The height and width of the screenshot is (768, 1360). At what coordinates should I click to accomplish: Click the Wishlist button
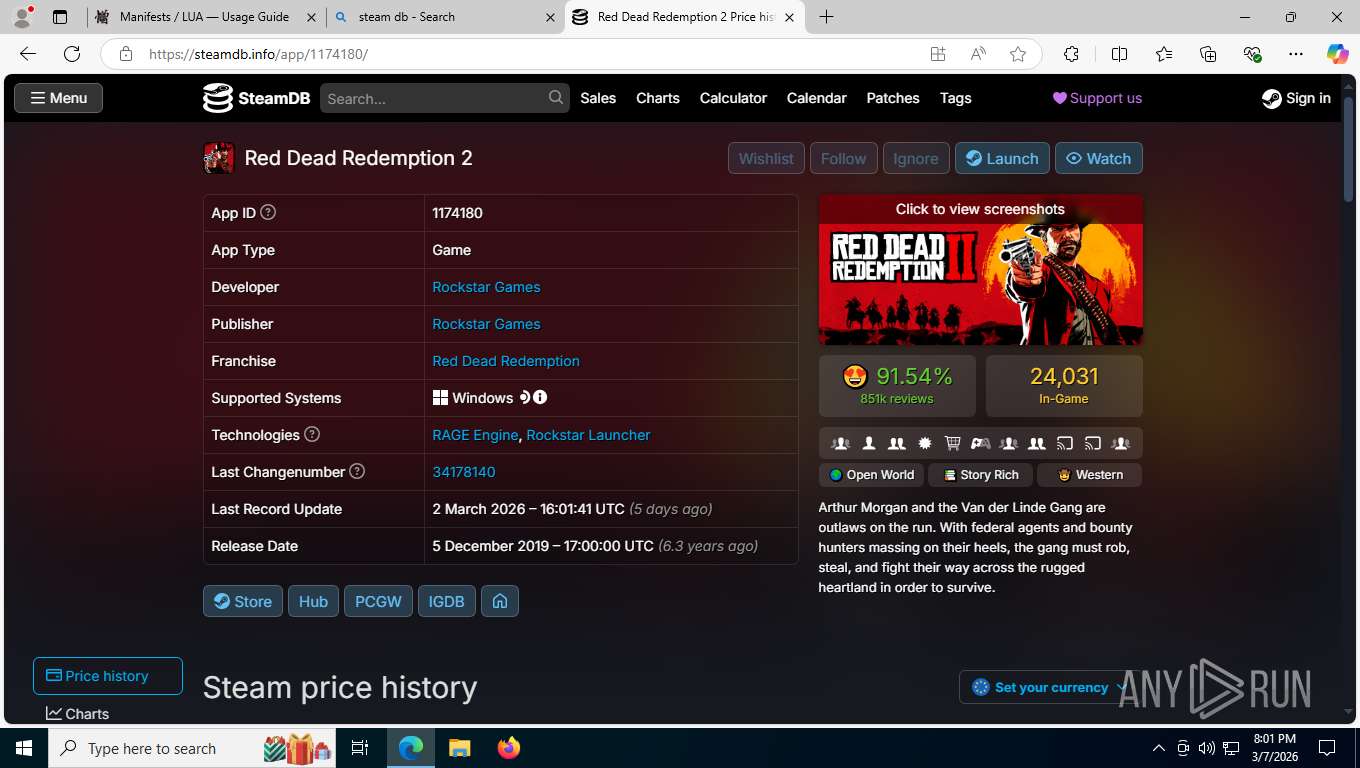coord(766,158)
